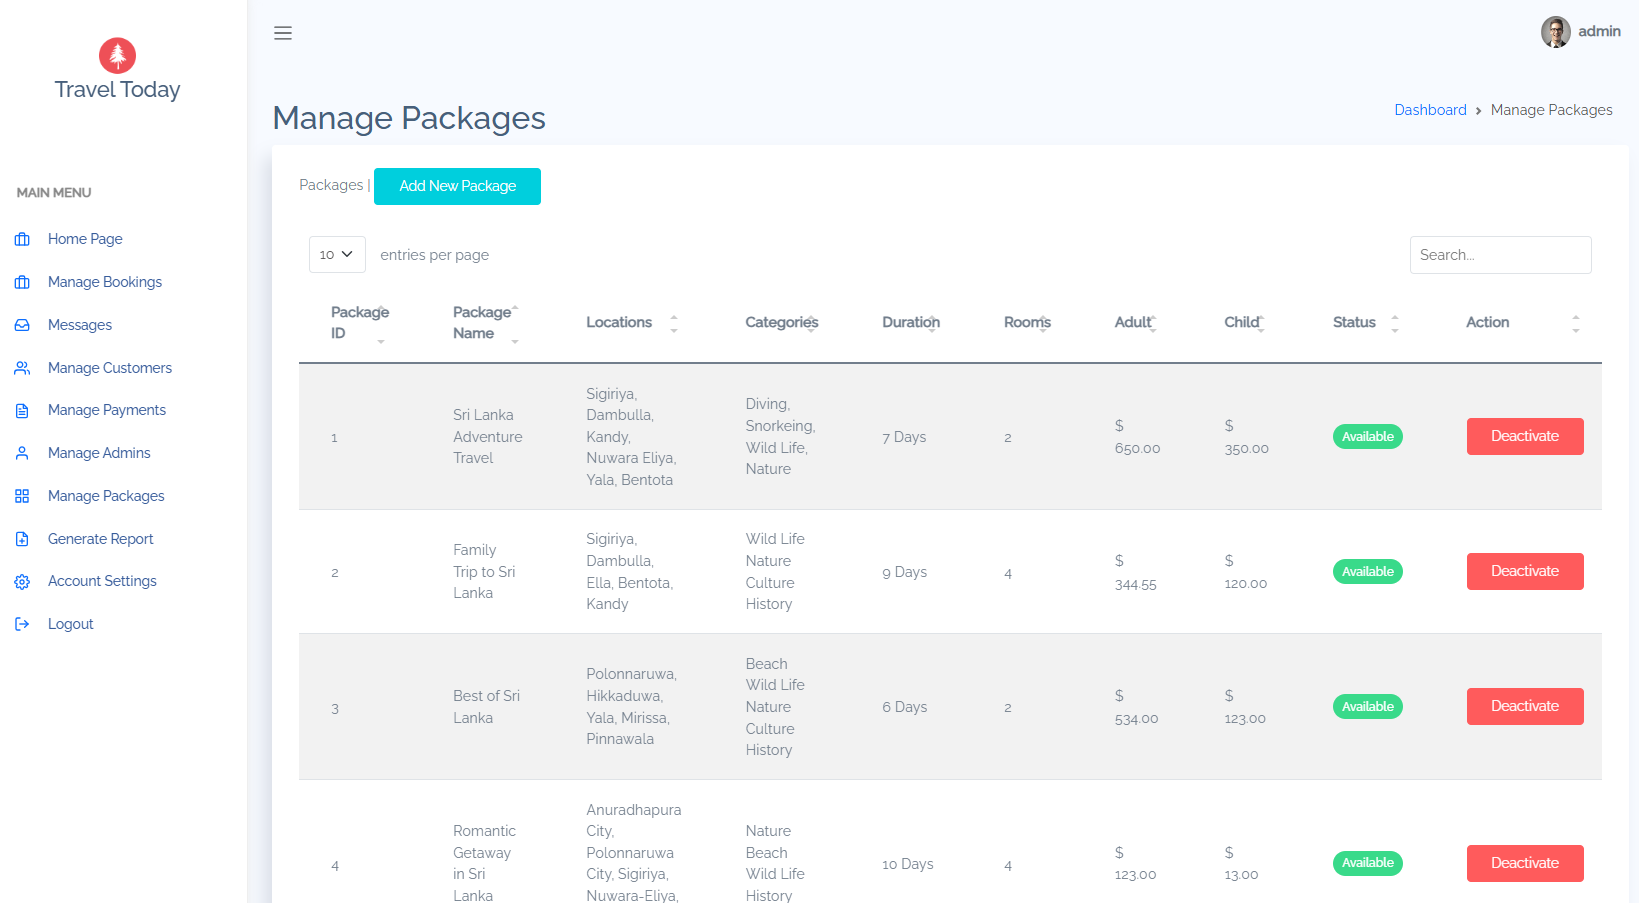Navigate to Dashboard via the breadcrumb link
Viewport: 1639px width, 903px height.
[x=1430, y=109]
